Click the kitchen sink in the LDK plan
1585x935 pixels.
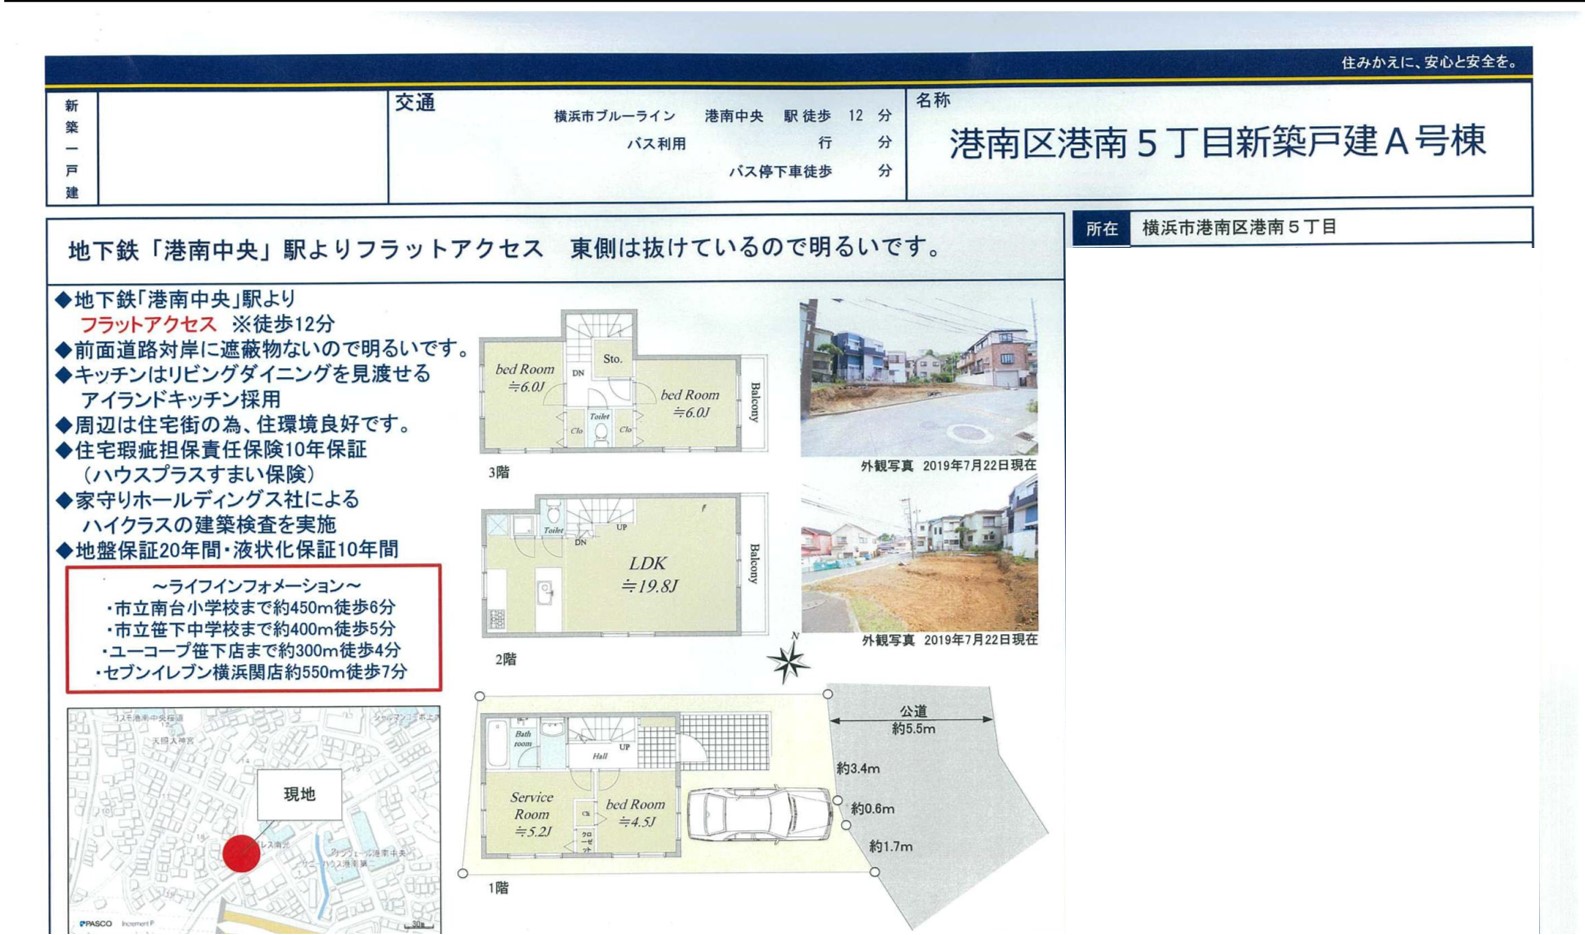click(546, 593)
